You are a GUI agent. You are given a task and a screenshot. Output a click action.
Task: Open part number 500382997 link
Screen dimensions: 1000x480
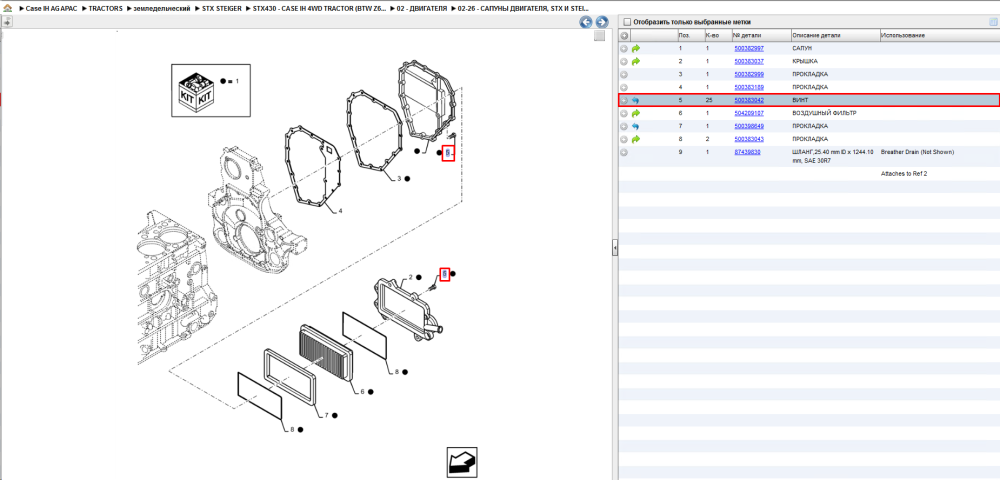[x=749, y=48]
